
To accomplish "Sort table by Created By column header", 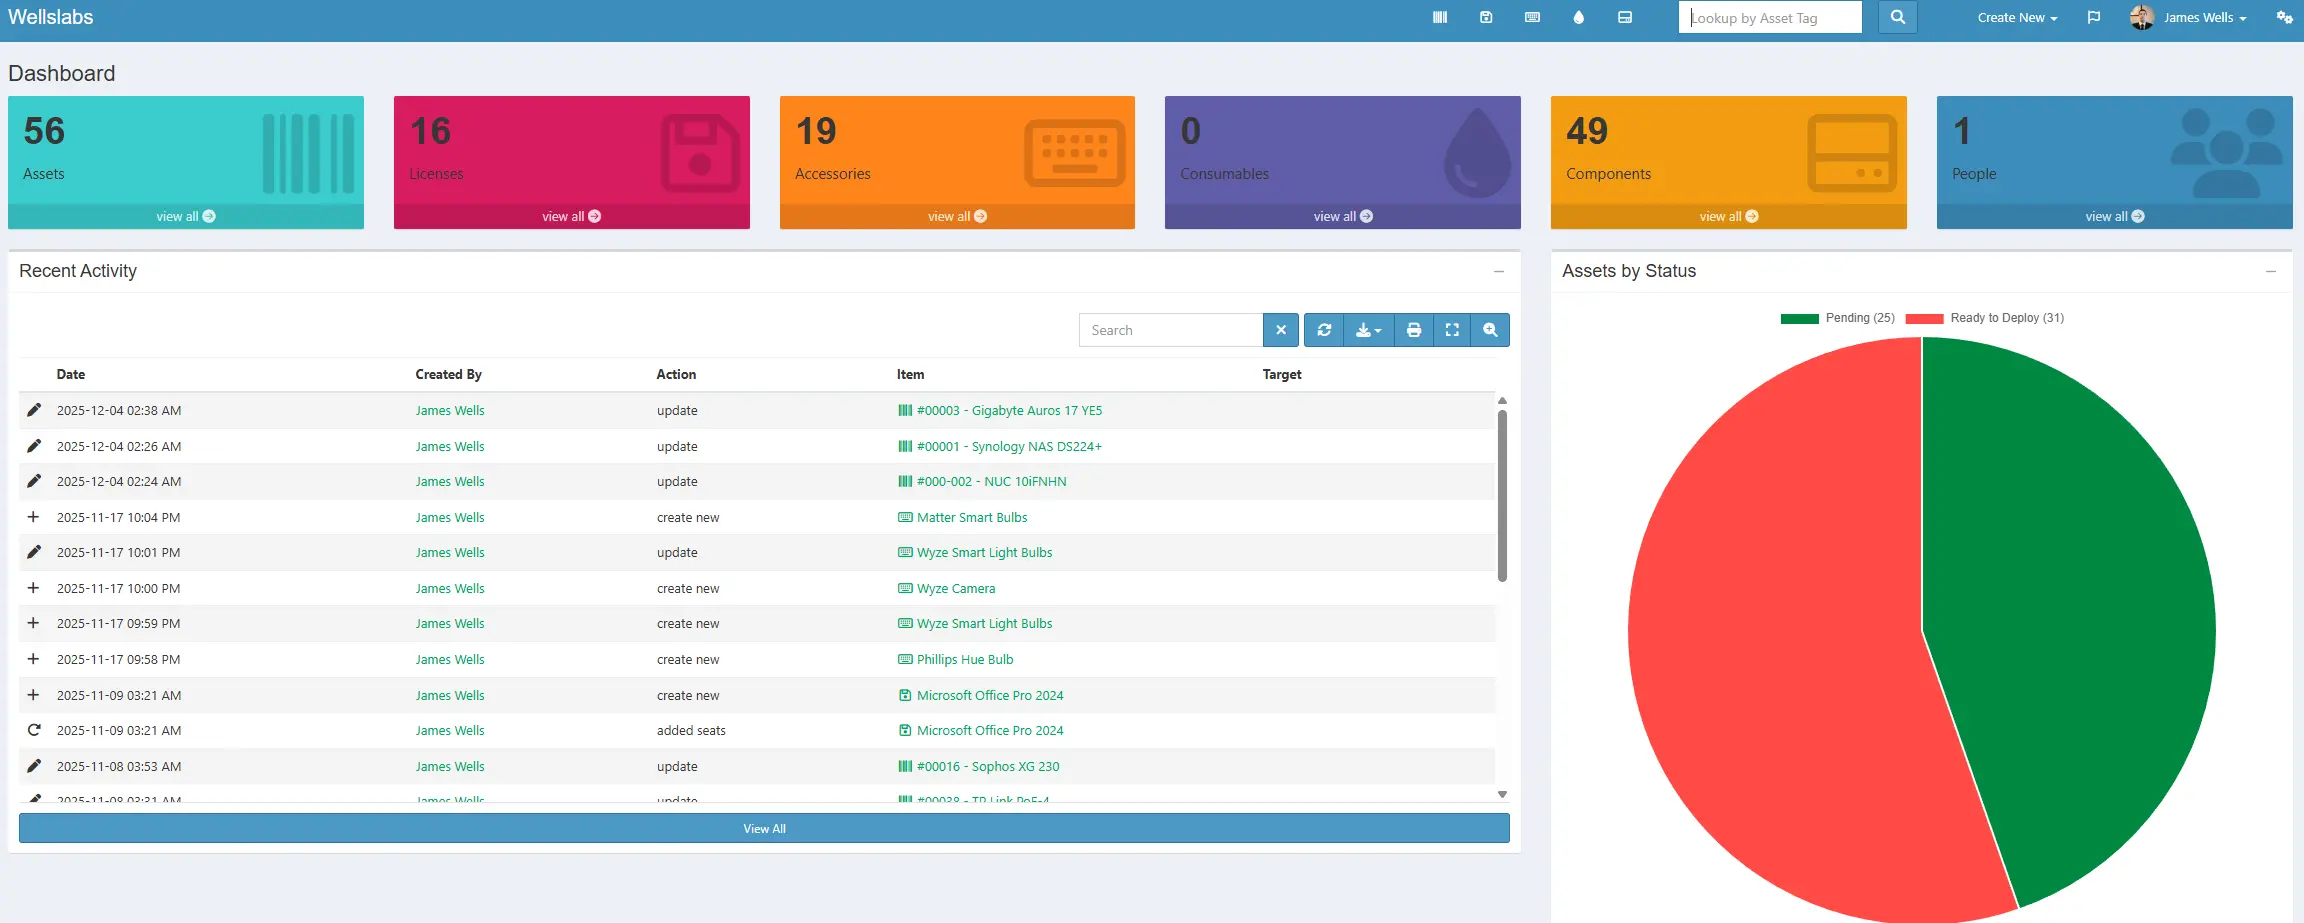I will 448,374.
